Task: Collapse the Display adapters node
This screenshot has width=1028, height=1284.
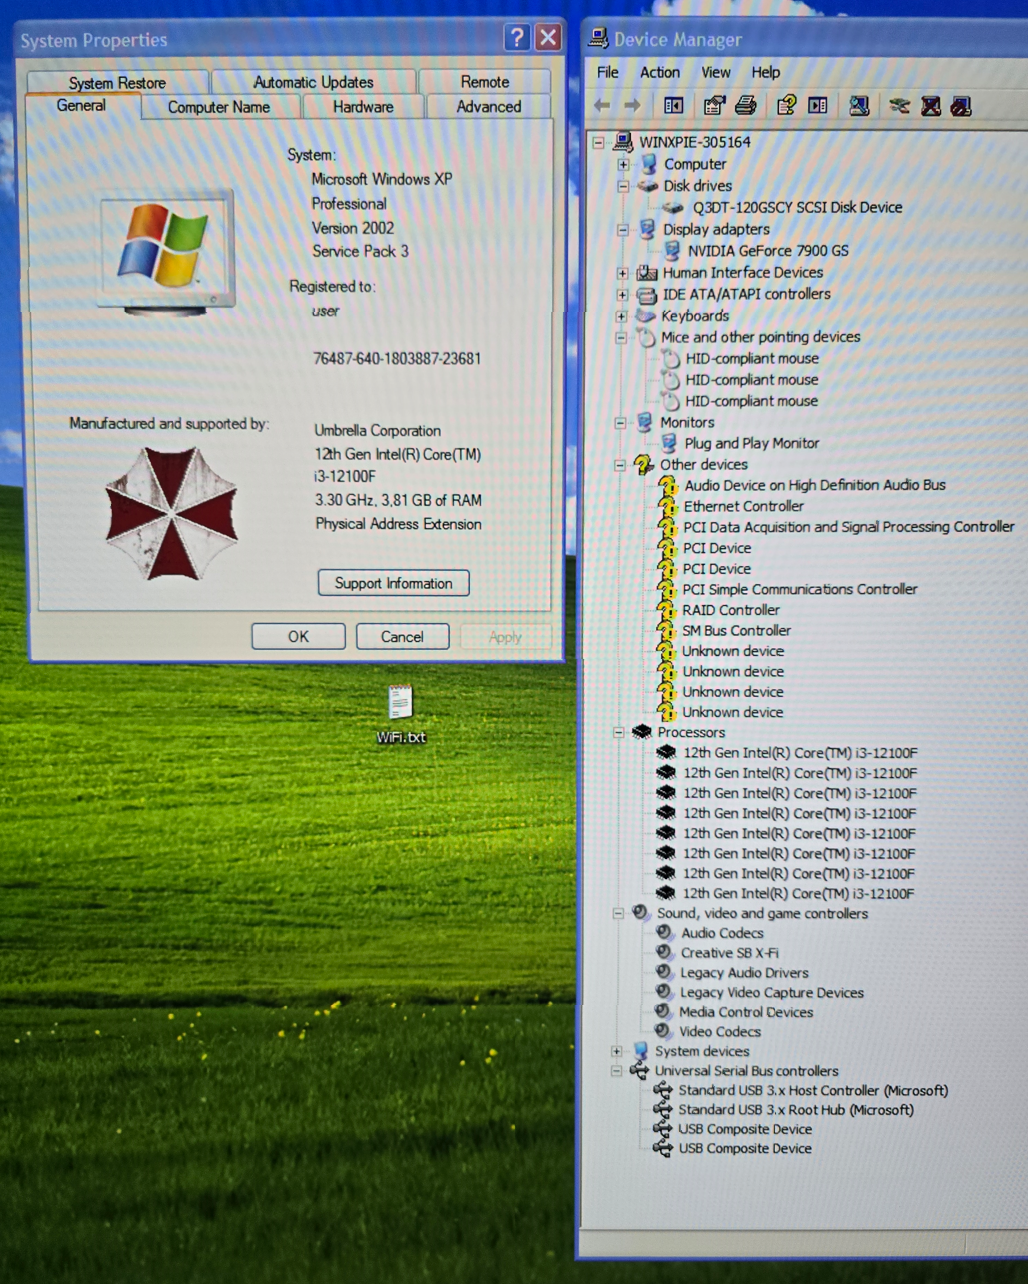Action: click(622, 229)
